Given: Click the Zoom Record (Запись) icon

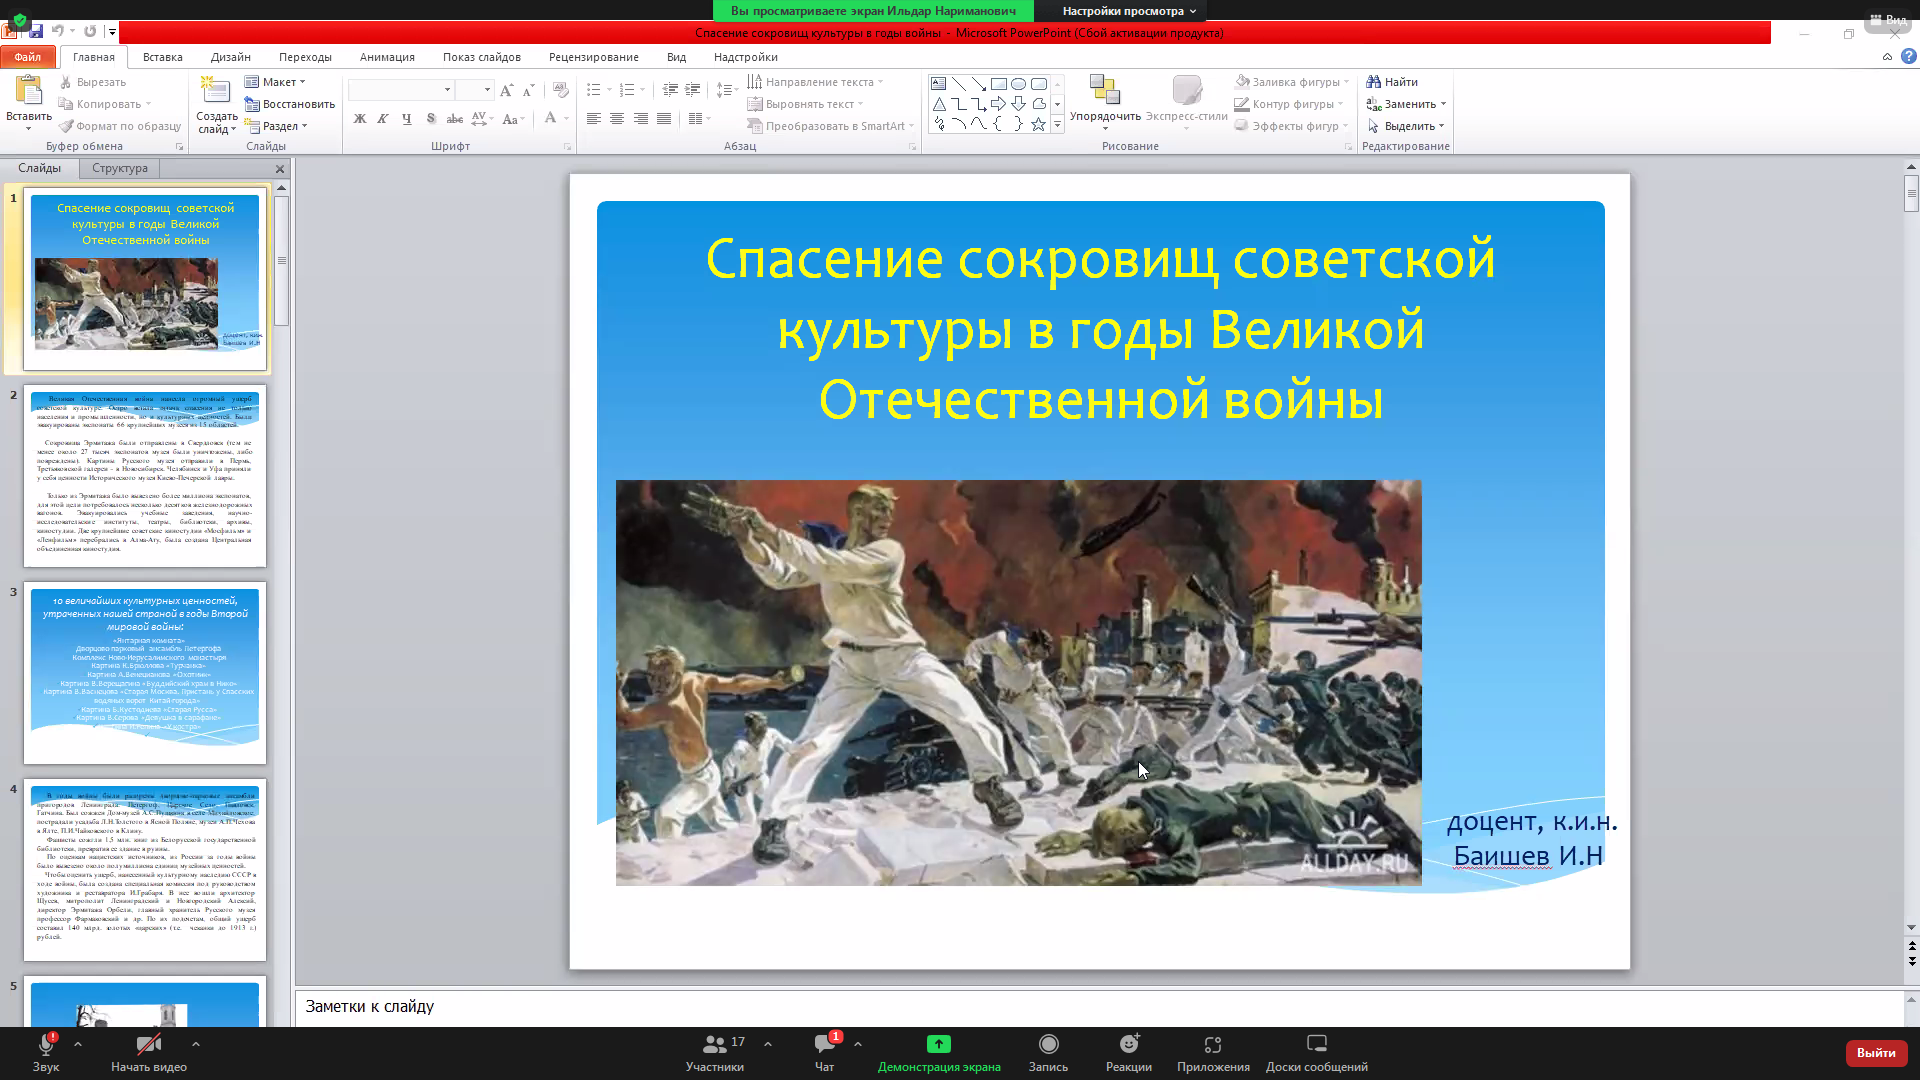Looking at the screenshot, I should click(1048, 1045).
